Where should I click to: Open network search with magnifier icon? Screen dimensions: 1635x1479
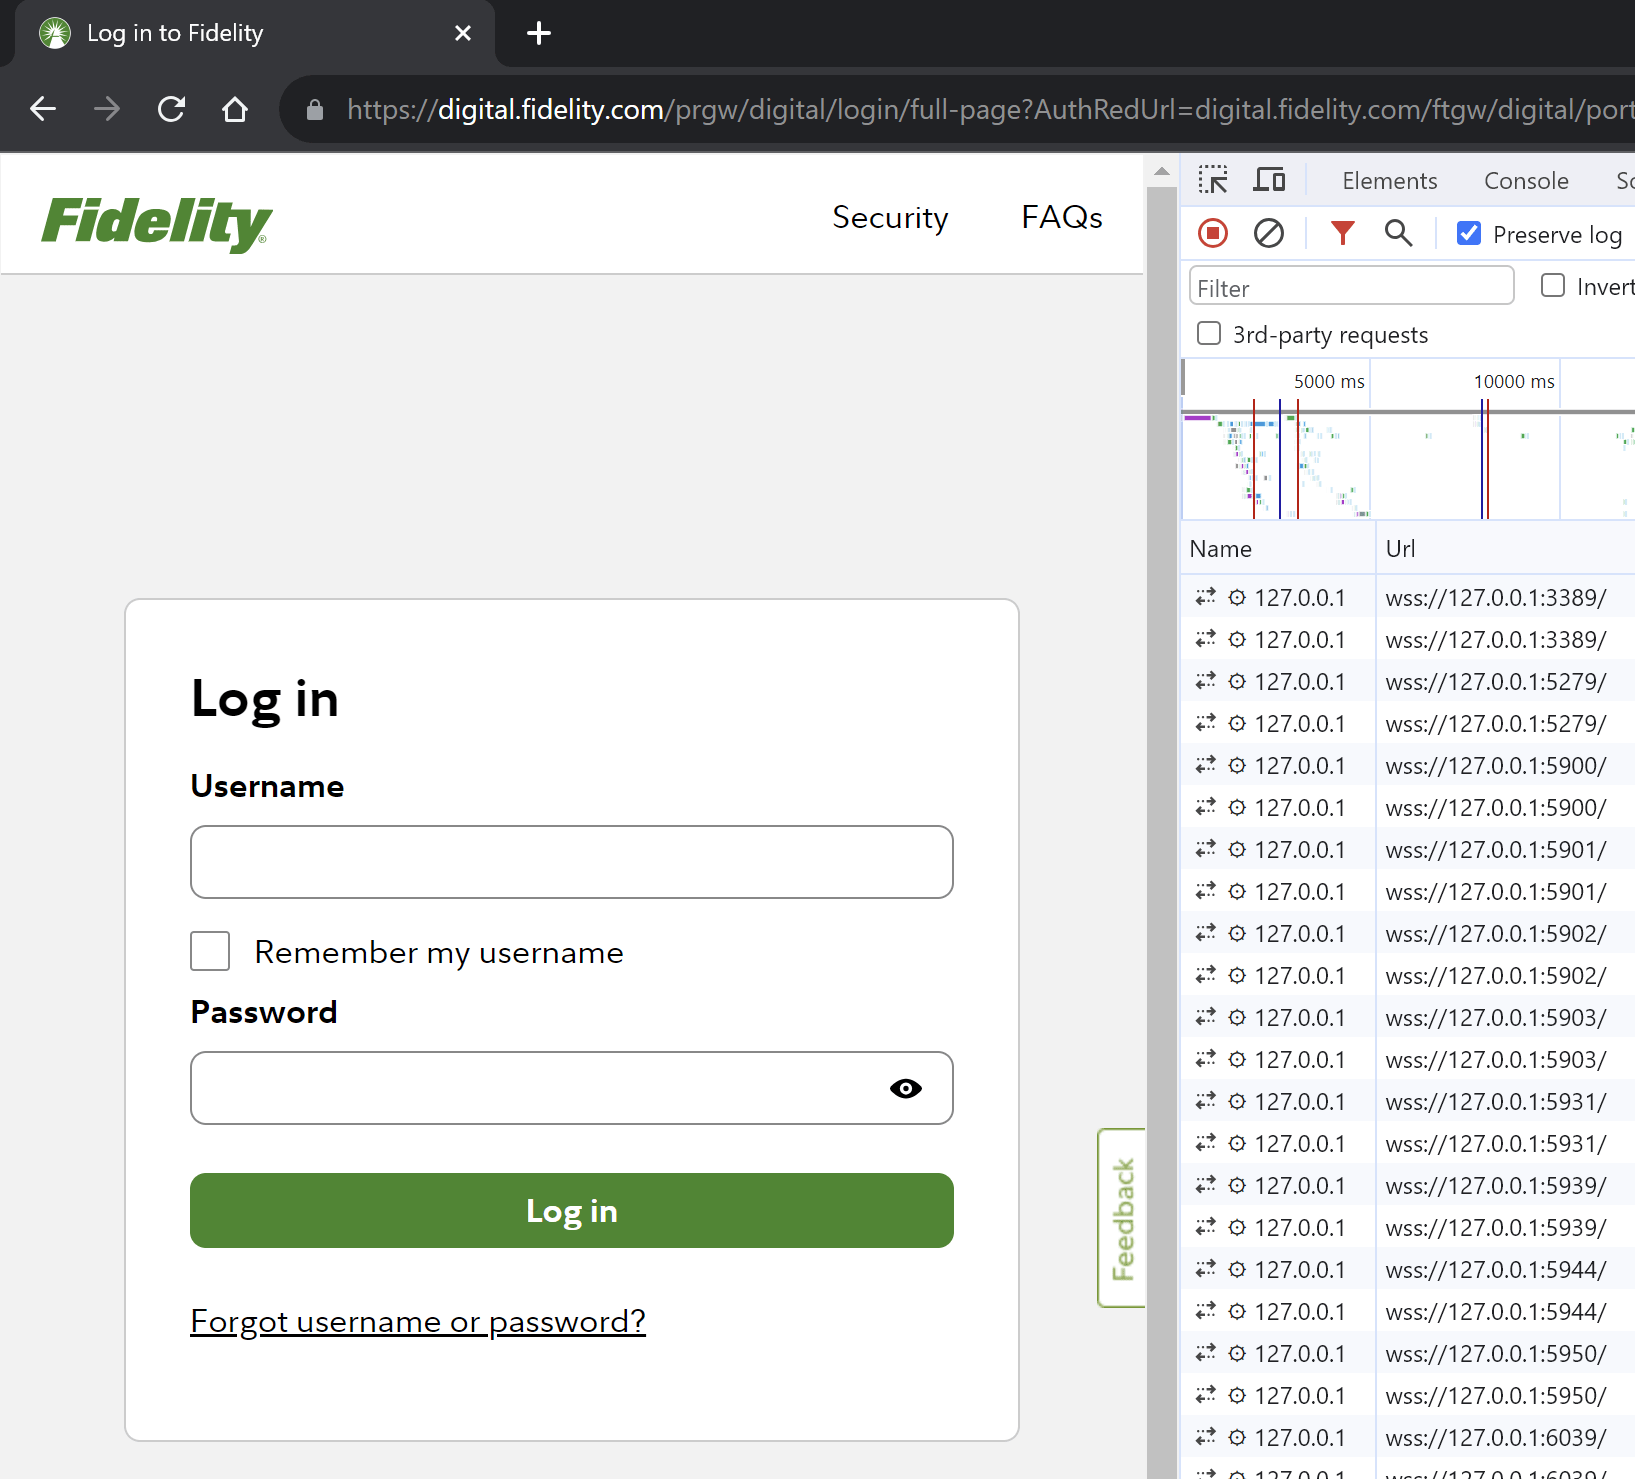[1398, 234]
